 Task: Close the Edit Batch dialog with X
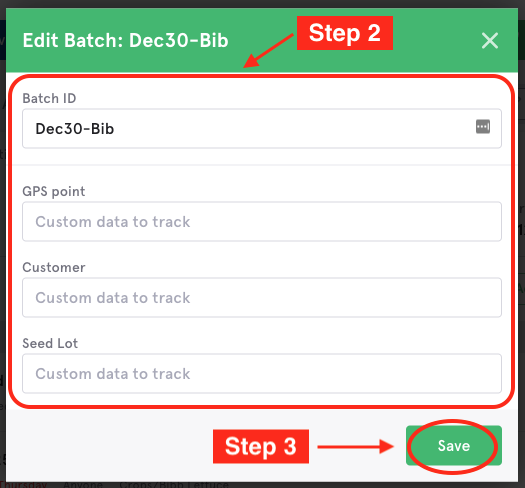pos(490,41)
